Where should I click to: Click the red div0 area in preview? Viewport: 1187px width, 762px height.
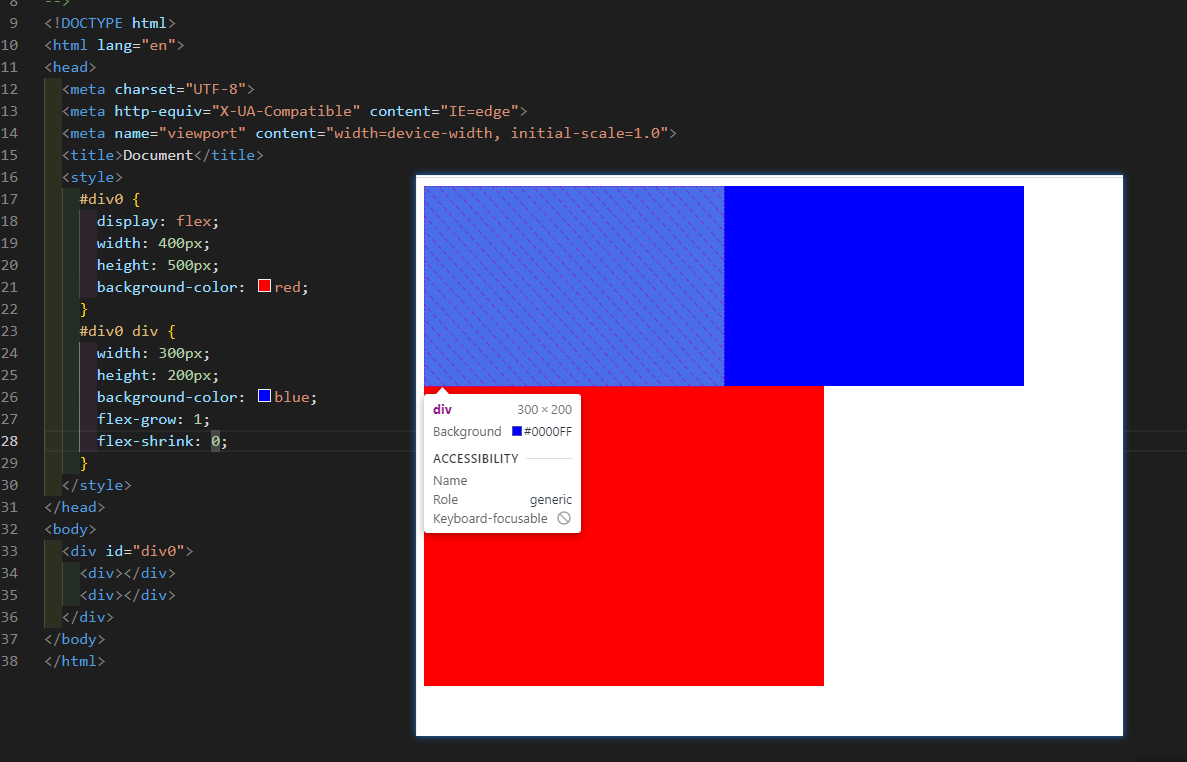point(624,536)
